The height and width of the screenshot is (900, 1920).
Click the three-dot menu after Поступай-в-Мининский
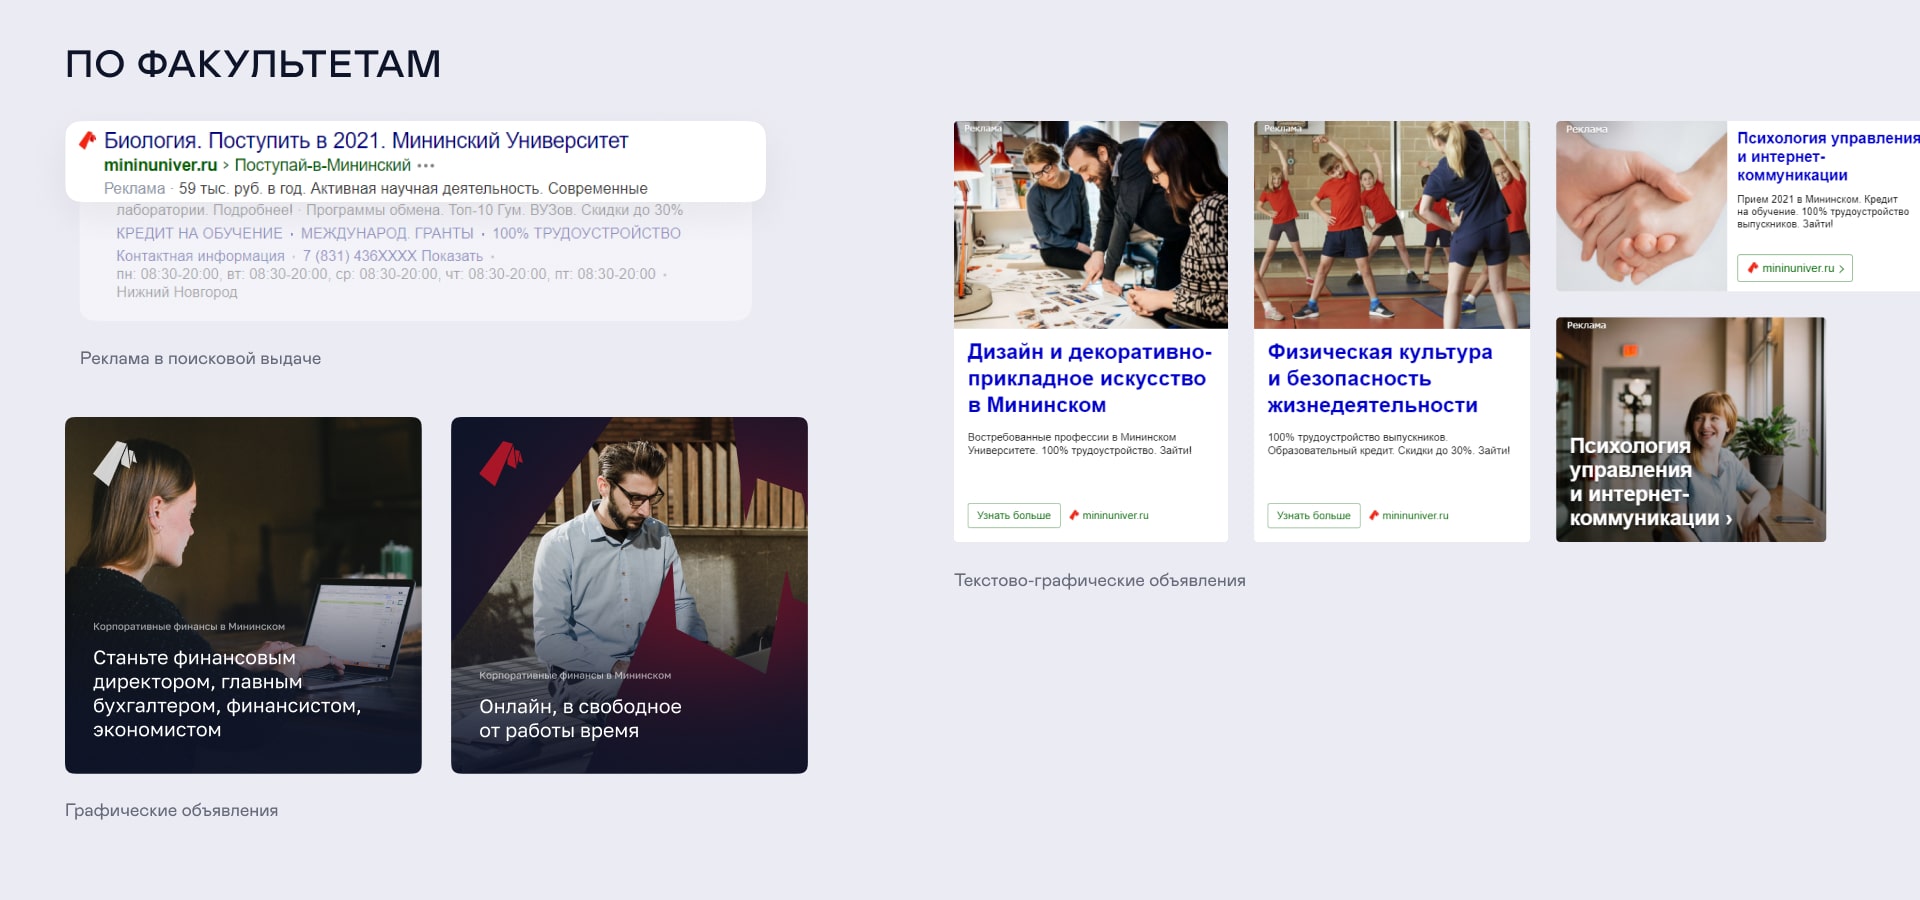tap(426, 165)
